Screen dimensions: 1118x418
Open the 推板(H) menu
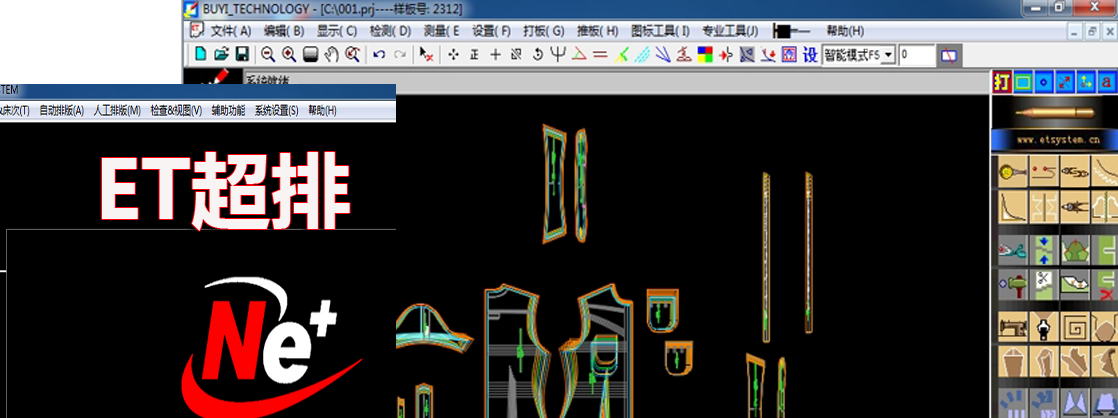click(598, 31)
